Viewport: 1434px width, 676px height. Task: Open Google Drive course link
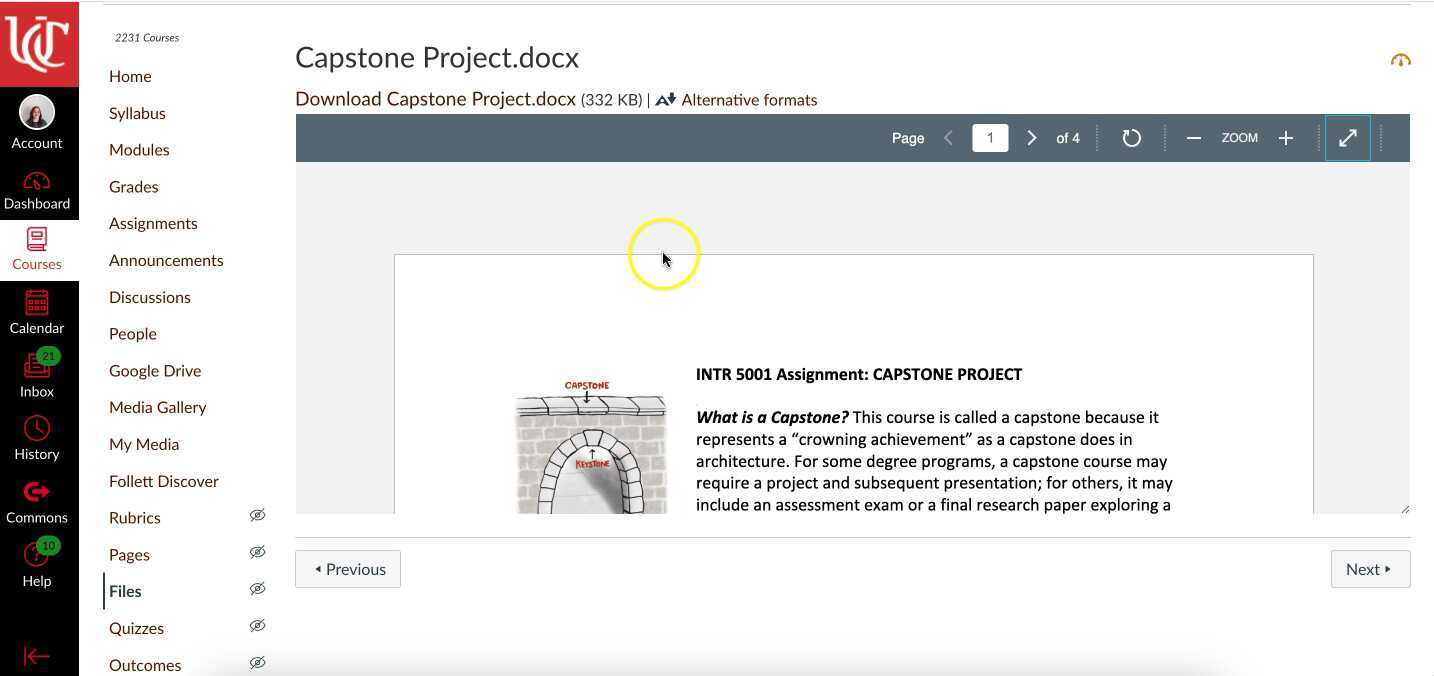155,371
